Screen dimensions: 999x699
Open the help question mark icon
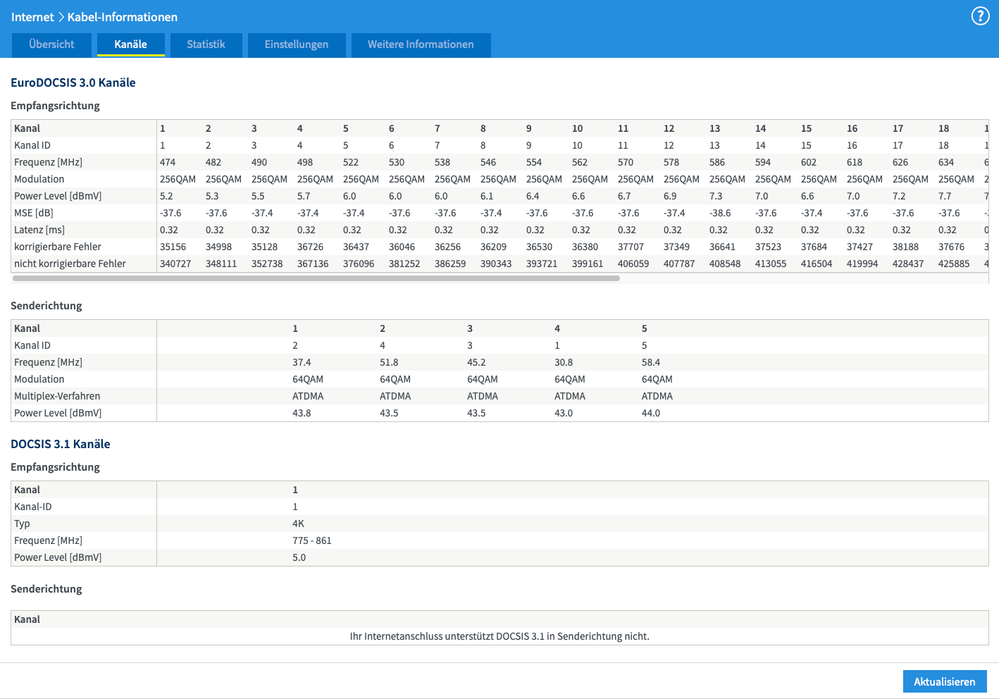point(980,16)
